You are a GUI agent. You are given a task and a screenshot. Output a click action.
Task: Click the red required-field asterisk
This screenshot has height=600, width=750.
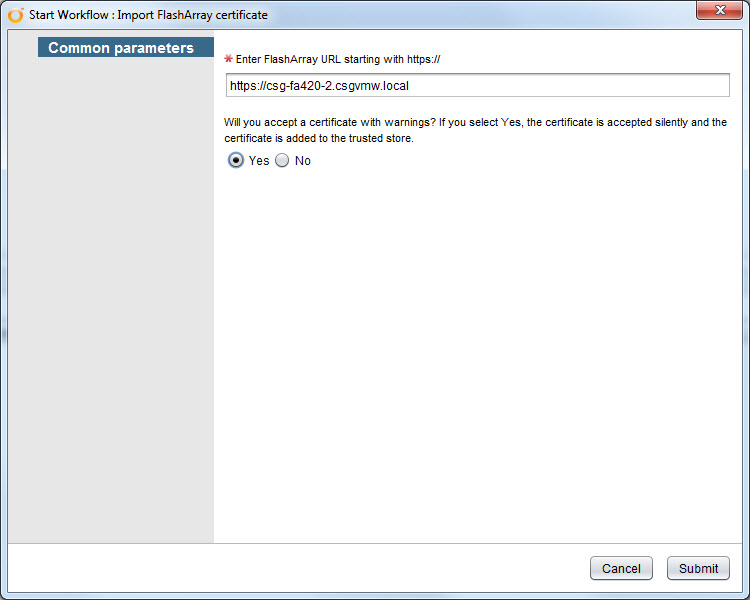pyautogui.click(x=228, y=59)
